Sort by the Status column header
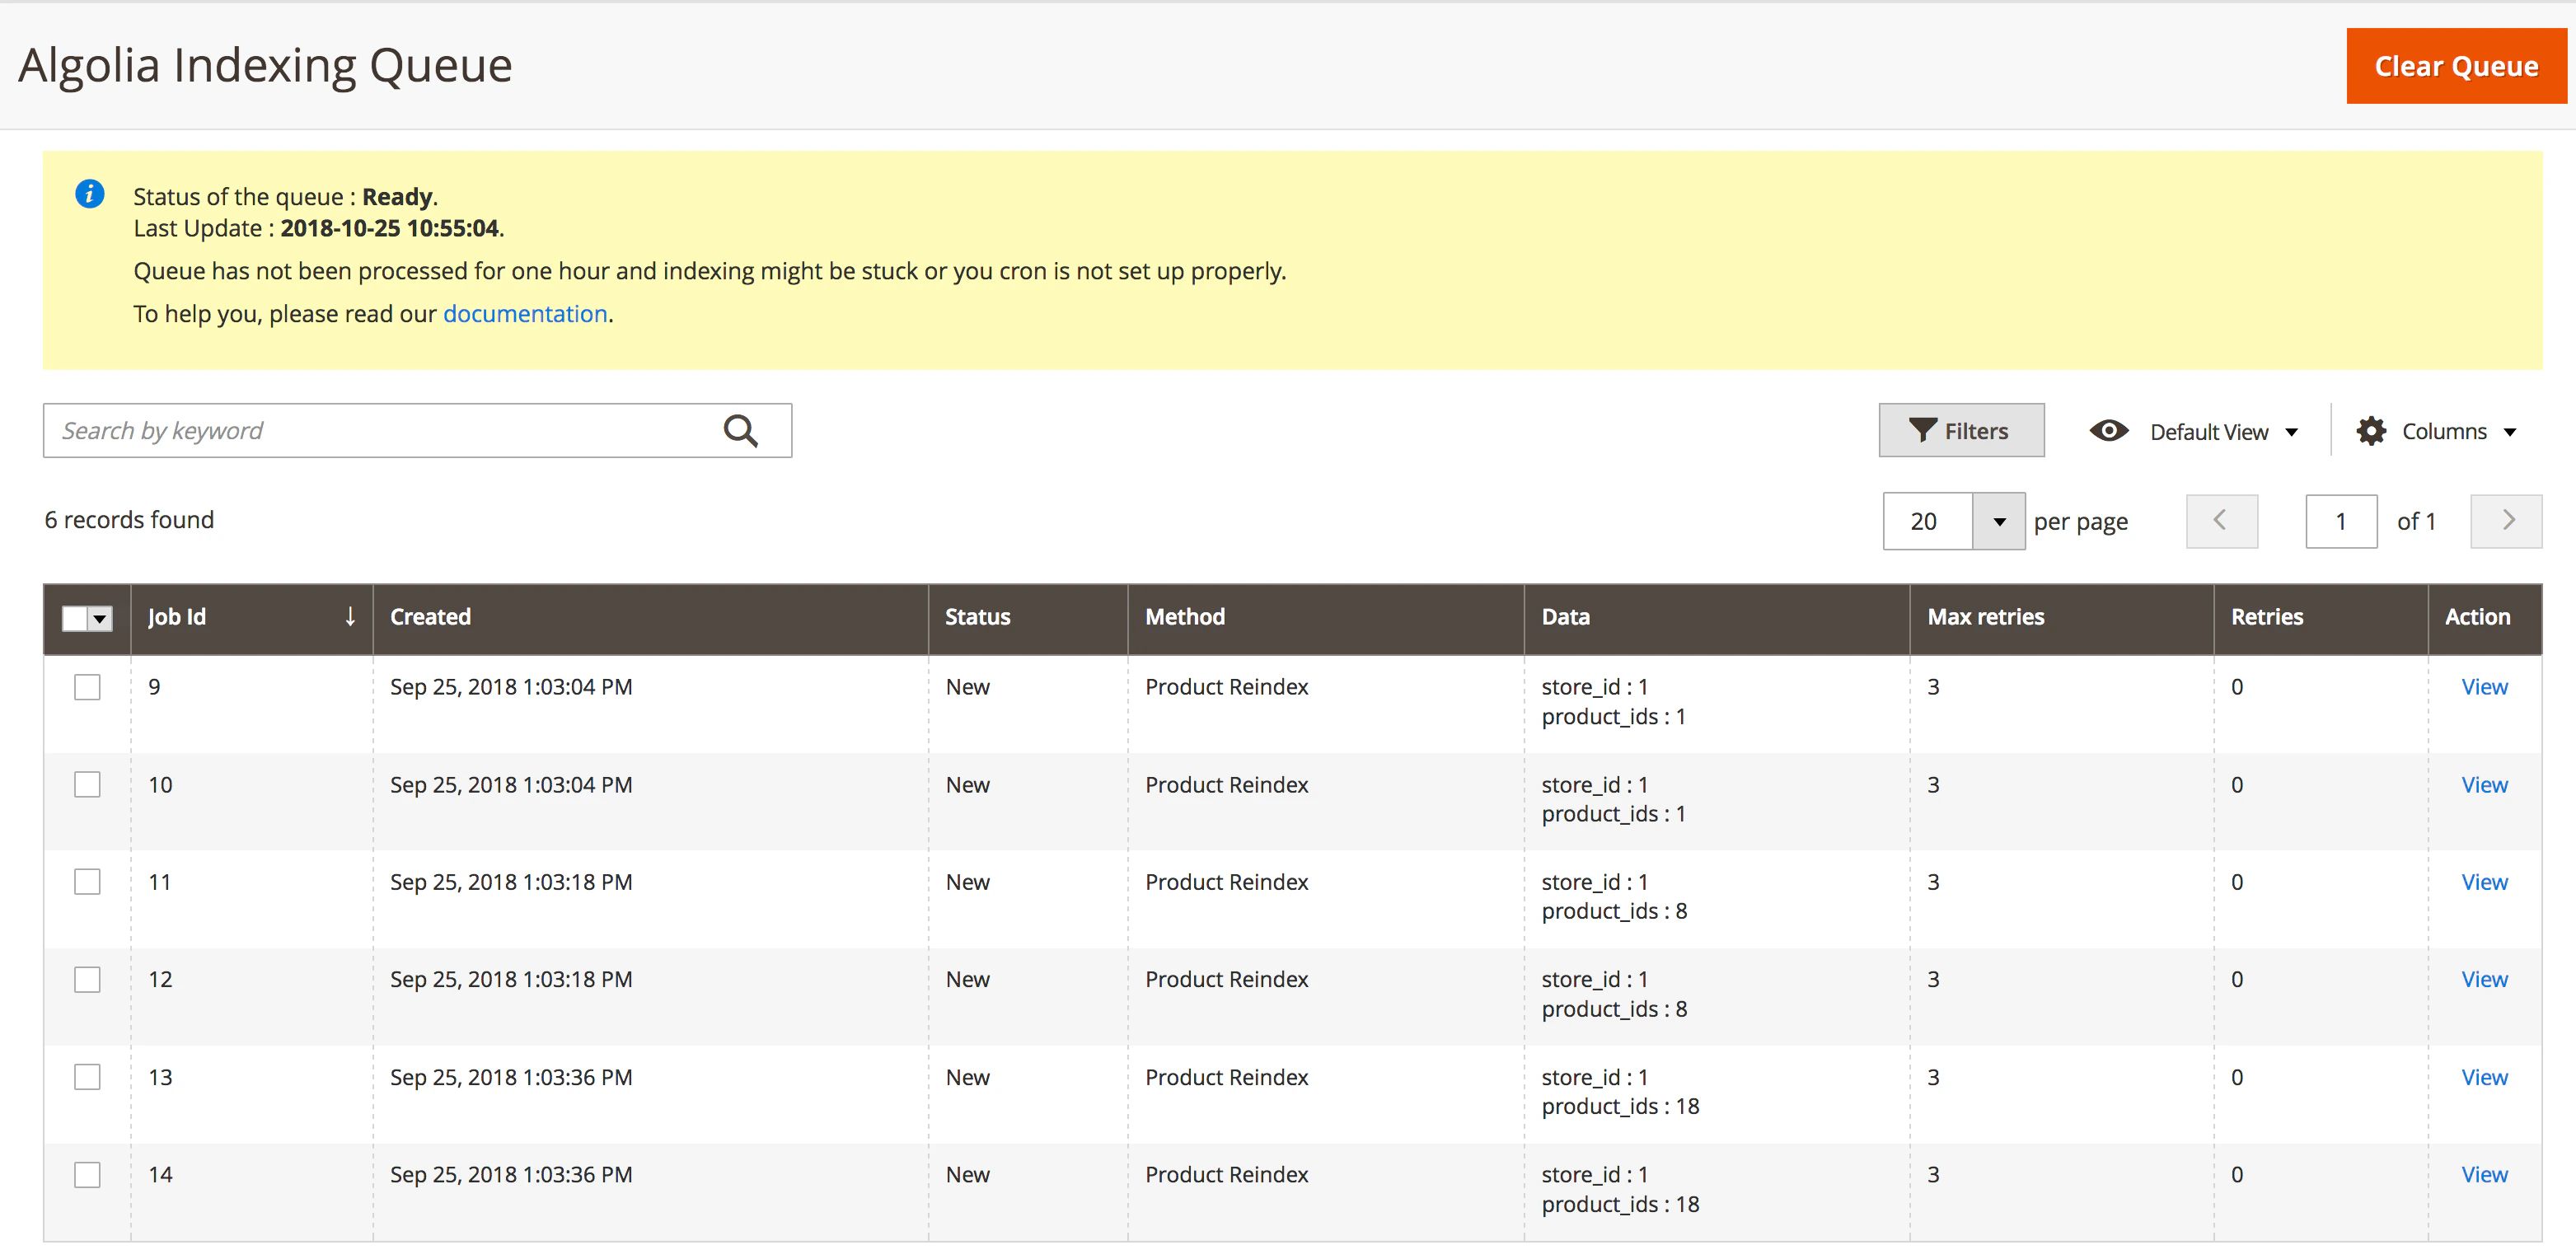Image resolution: width=2576 pixels, height=1259 pixels. click(977, 617)
